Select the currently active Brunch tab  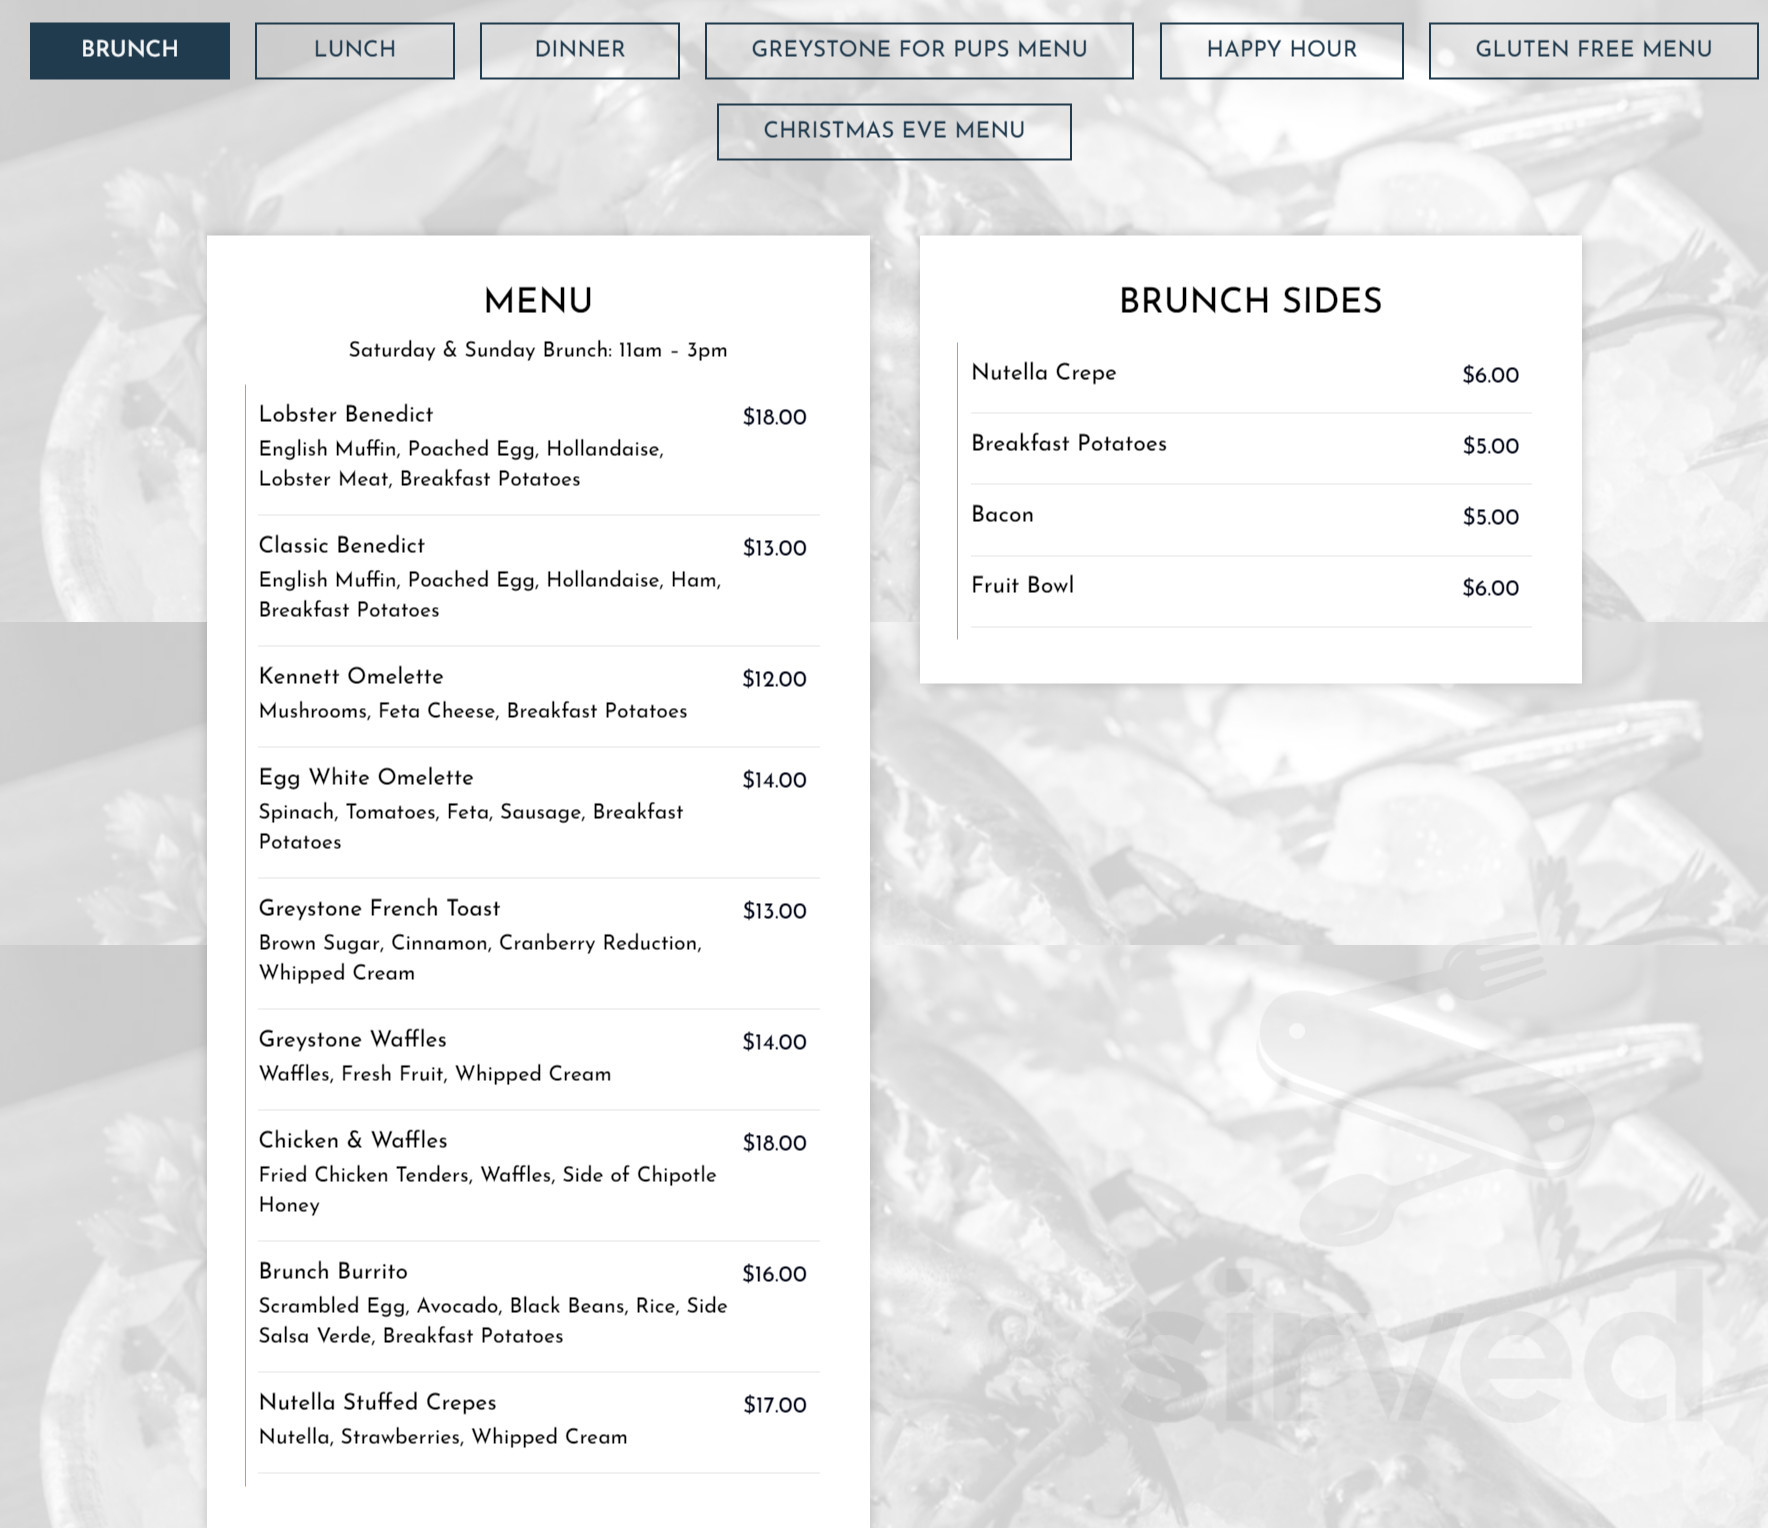click(x=130, y=49)
